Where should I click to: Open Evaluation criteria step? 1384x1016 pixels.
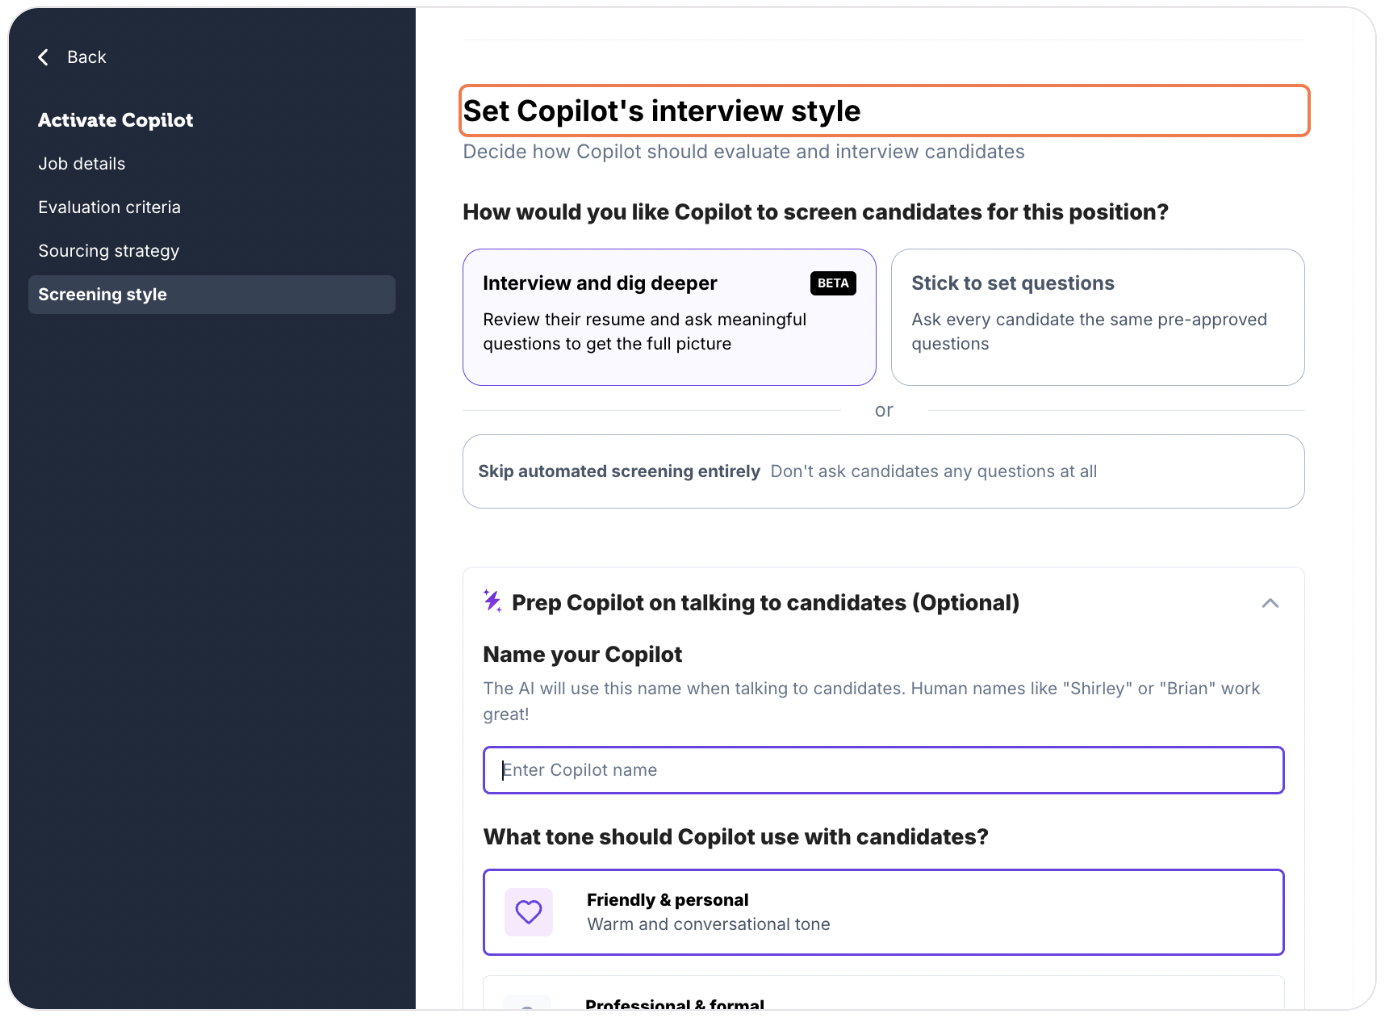point(110,207)
